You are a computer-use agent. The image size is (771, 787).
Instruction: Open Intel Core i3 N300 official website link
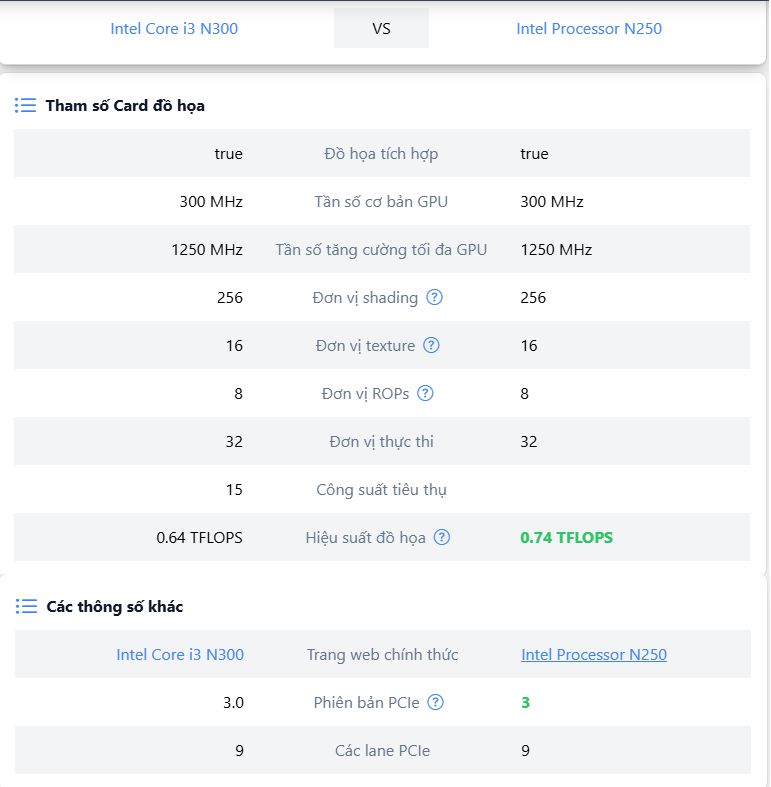click(180, 654)
